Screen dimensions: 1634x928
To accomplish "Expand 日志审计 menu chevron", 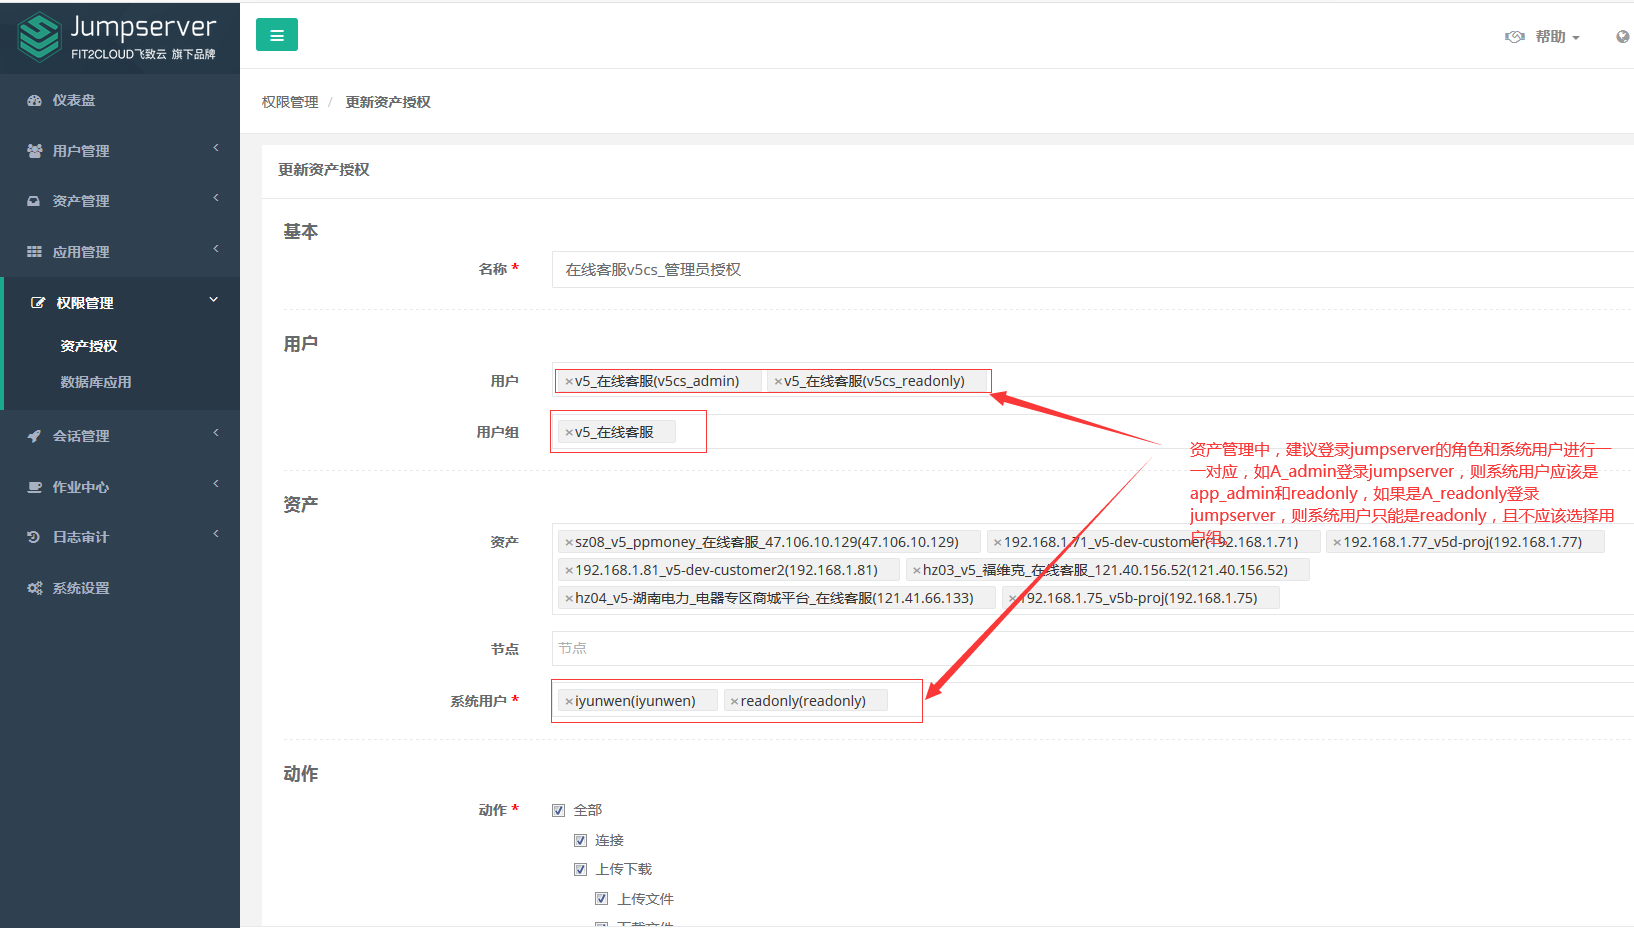I will coord(215,534).
